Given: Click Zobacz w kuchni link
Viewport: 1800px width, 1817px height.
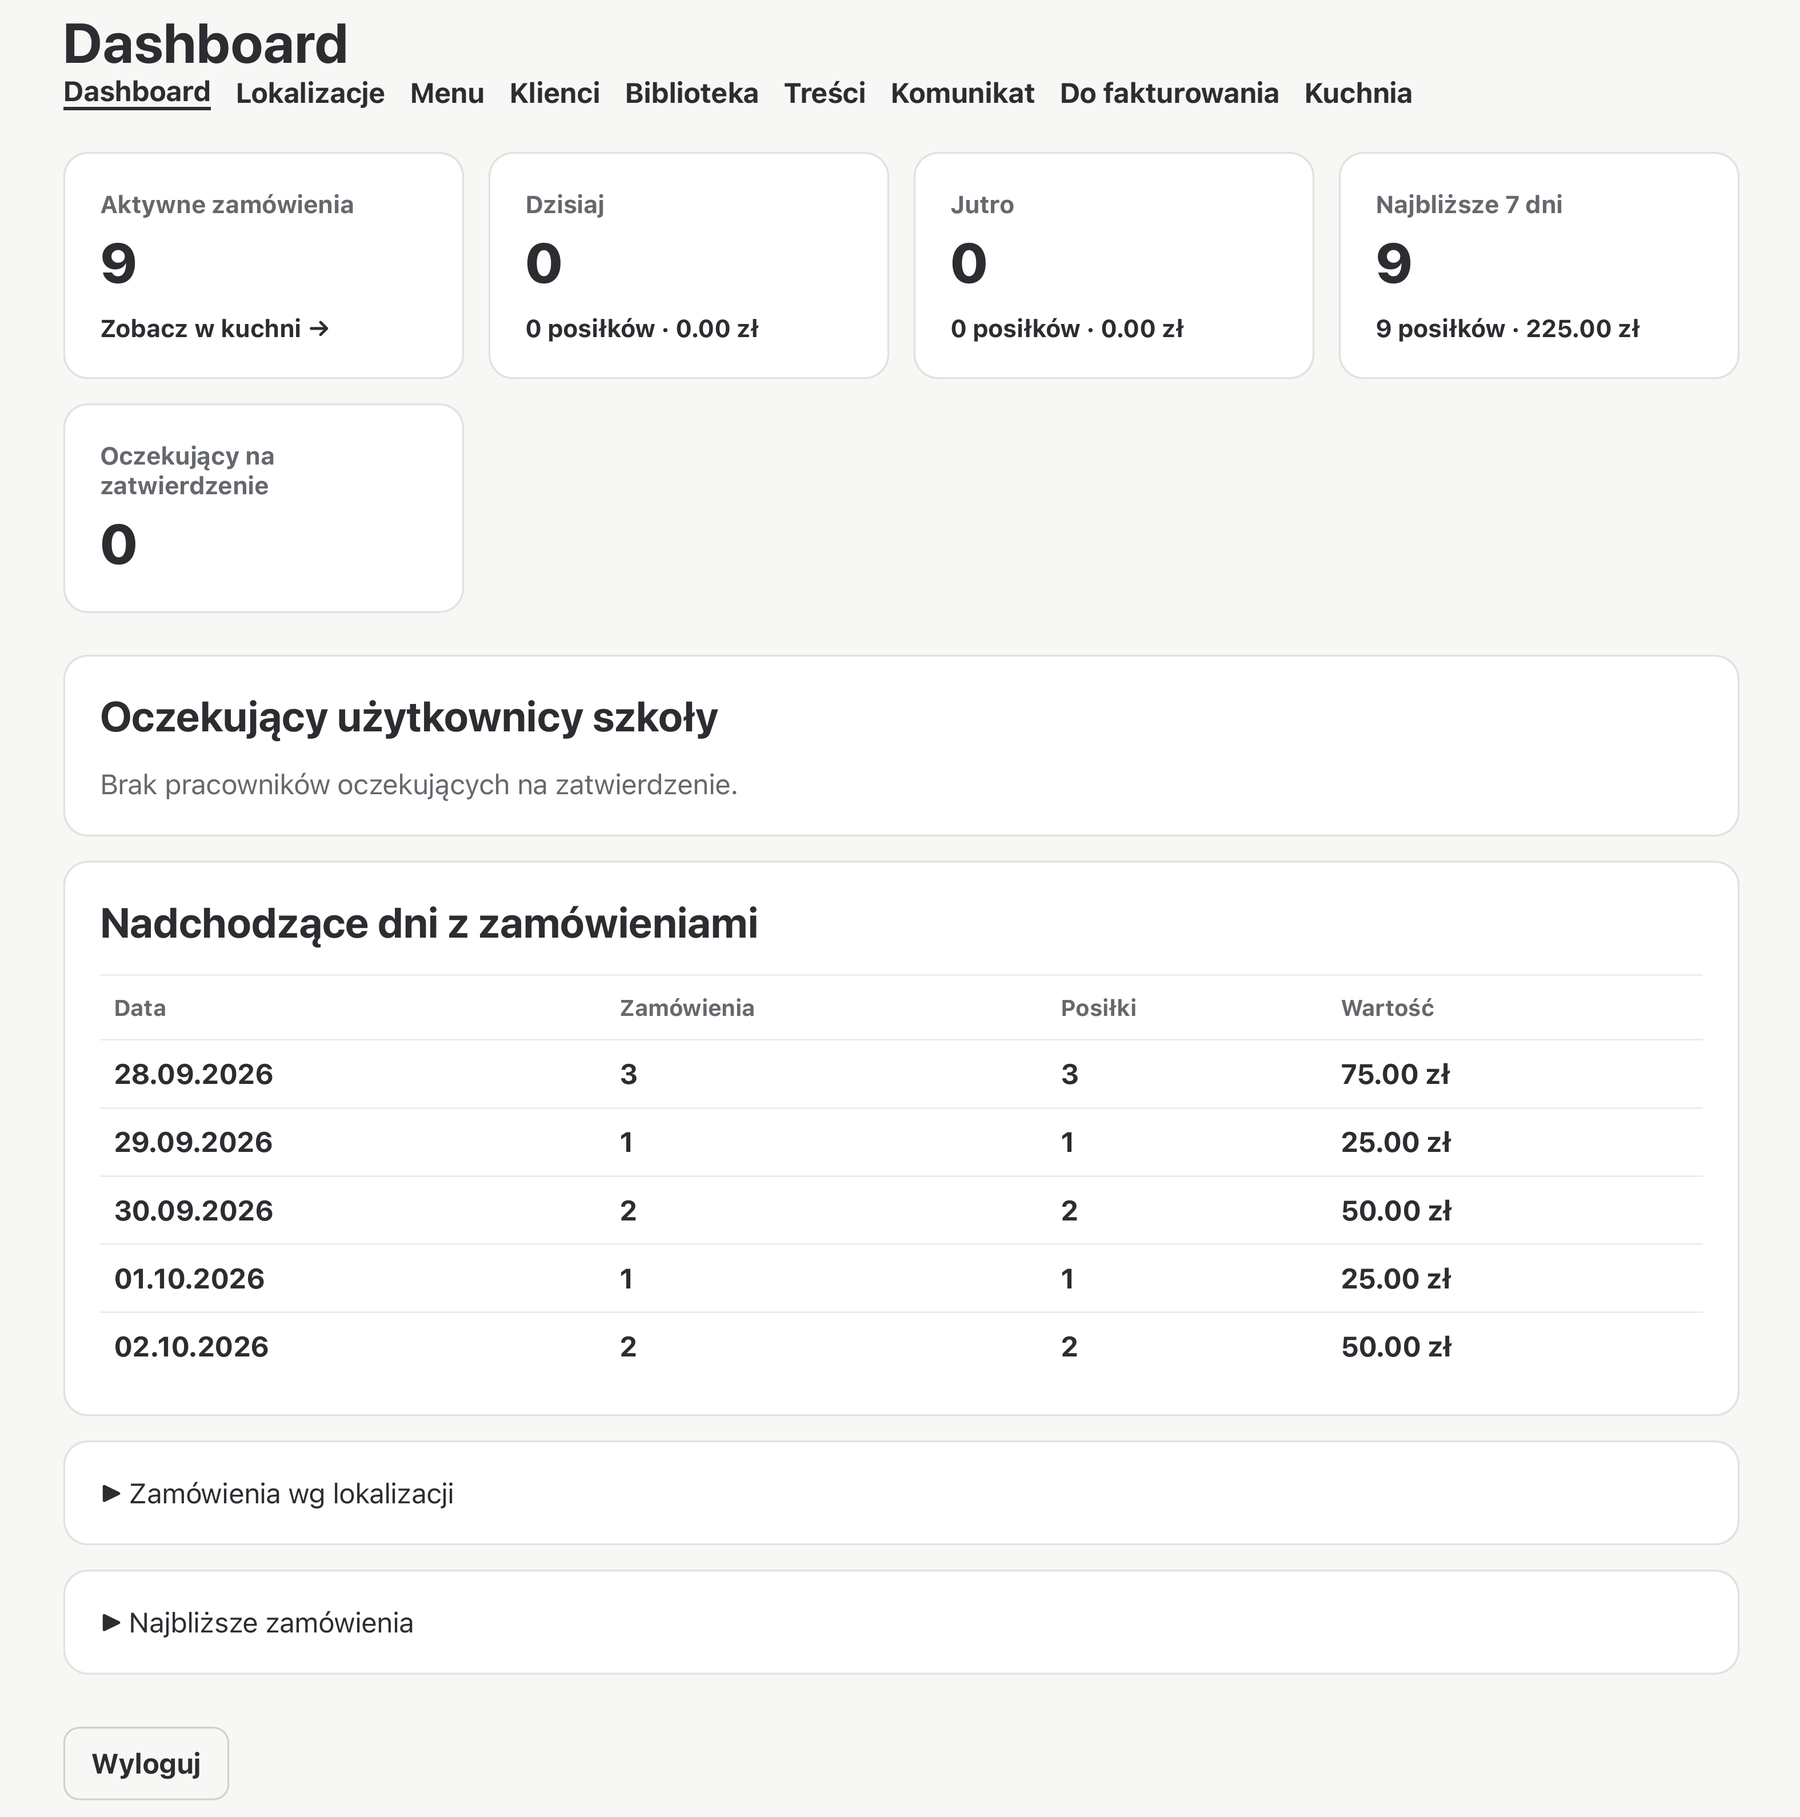Looking at the screenshot, I should pyautogui.click(x=215, y=329).
